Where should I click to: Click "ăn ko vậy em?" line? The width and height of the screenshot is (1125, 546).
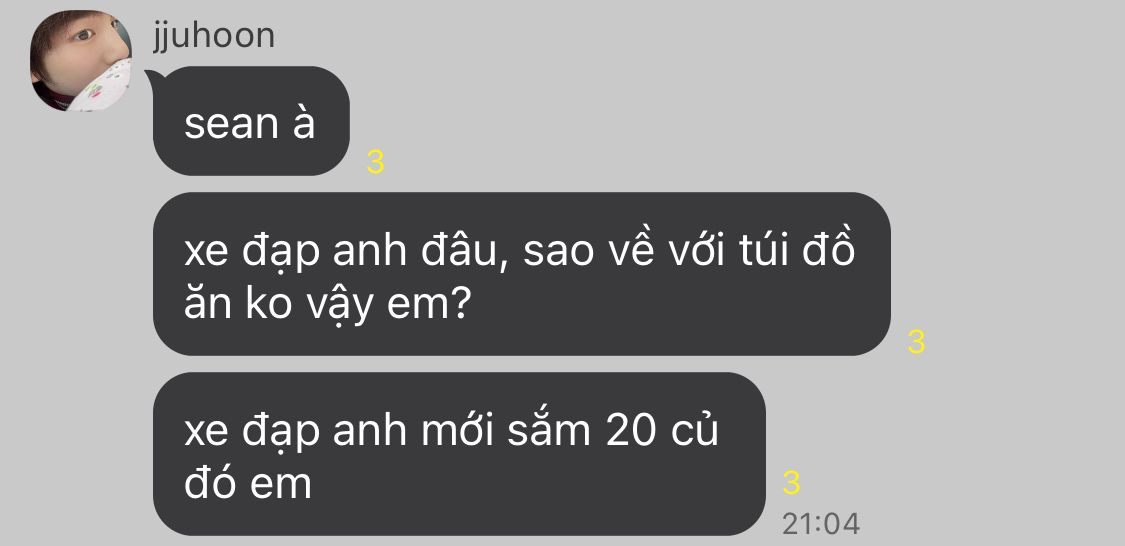[x=327, y=304]
